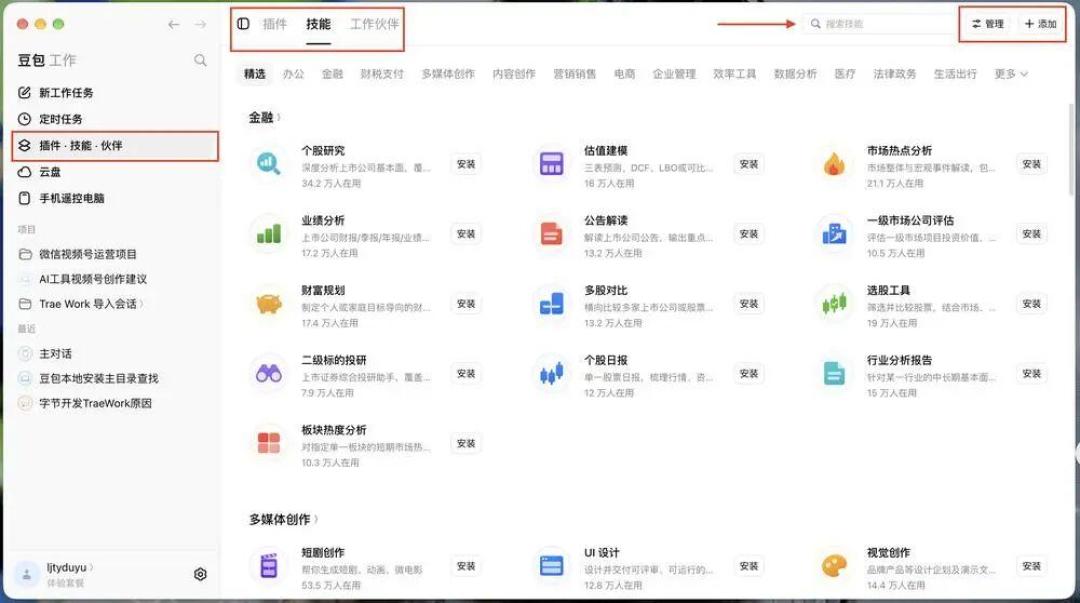
Task: Click the 板块热度分析 grid icon
Action: click(269, 443)
